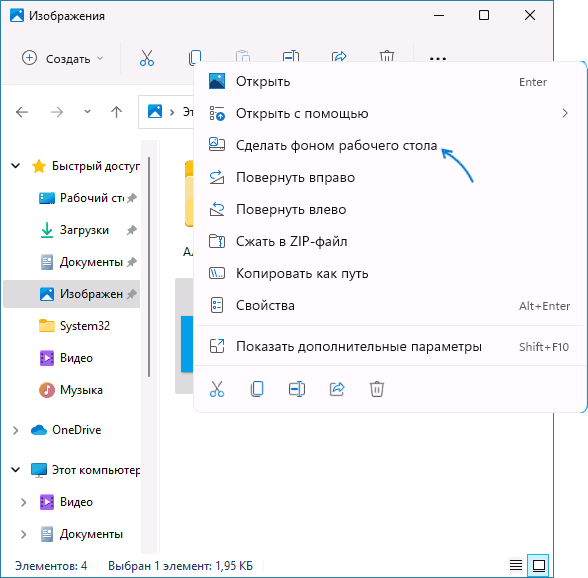Open the recent locations dropdown arrow
This screenshot has height=578, width=588.
click(x=87, y=112)
